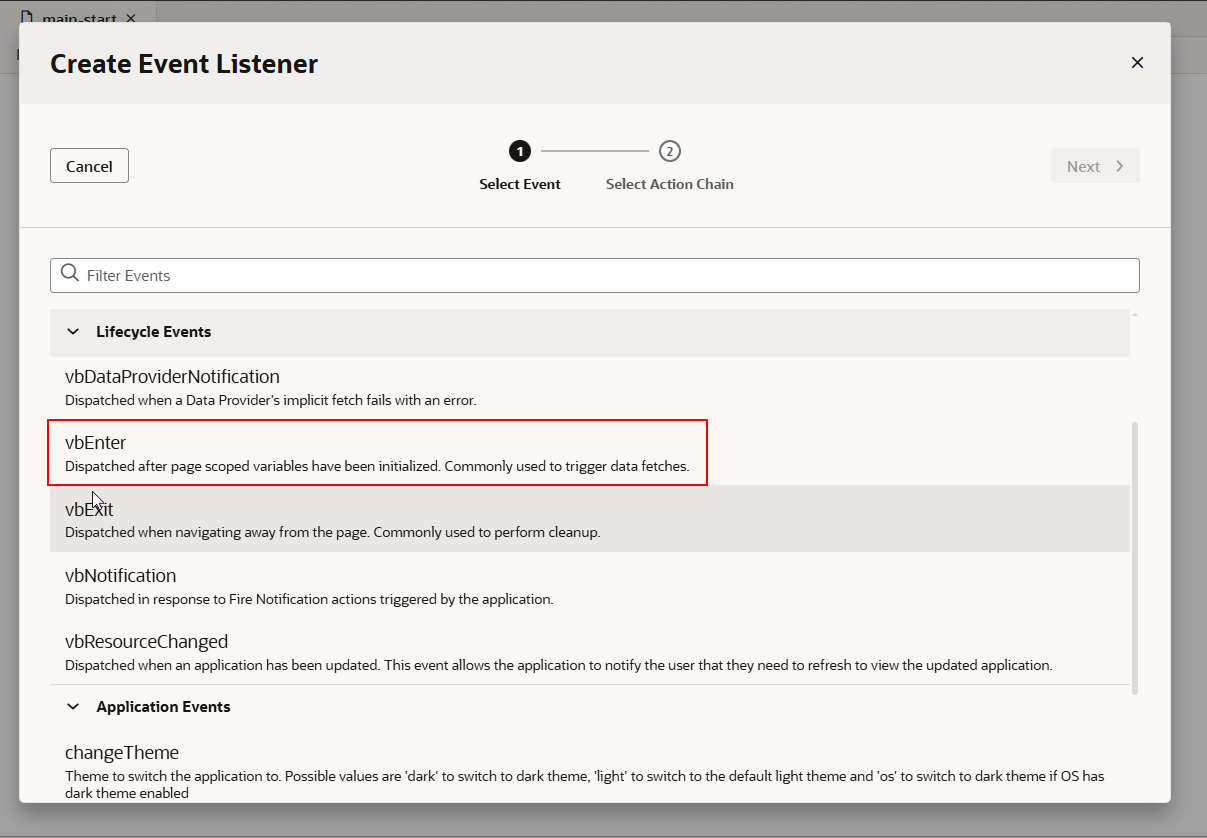Select the vbNotification event
This screenshot has width=1207, height=838.
tap(590, 585)
